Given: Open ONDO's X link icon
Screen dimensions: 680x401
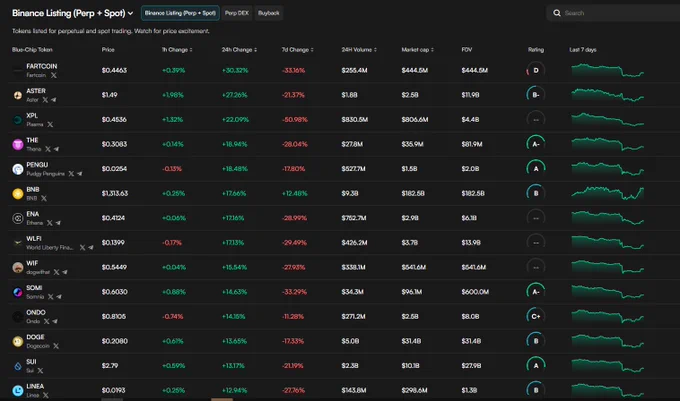Looking at the screenshot, I should click(x=46, y=321).
